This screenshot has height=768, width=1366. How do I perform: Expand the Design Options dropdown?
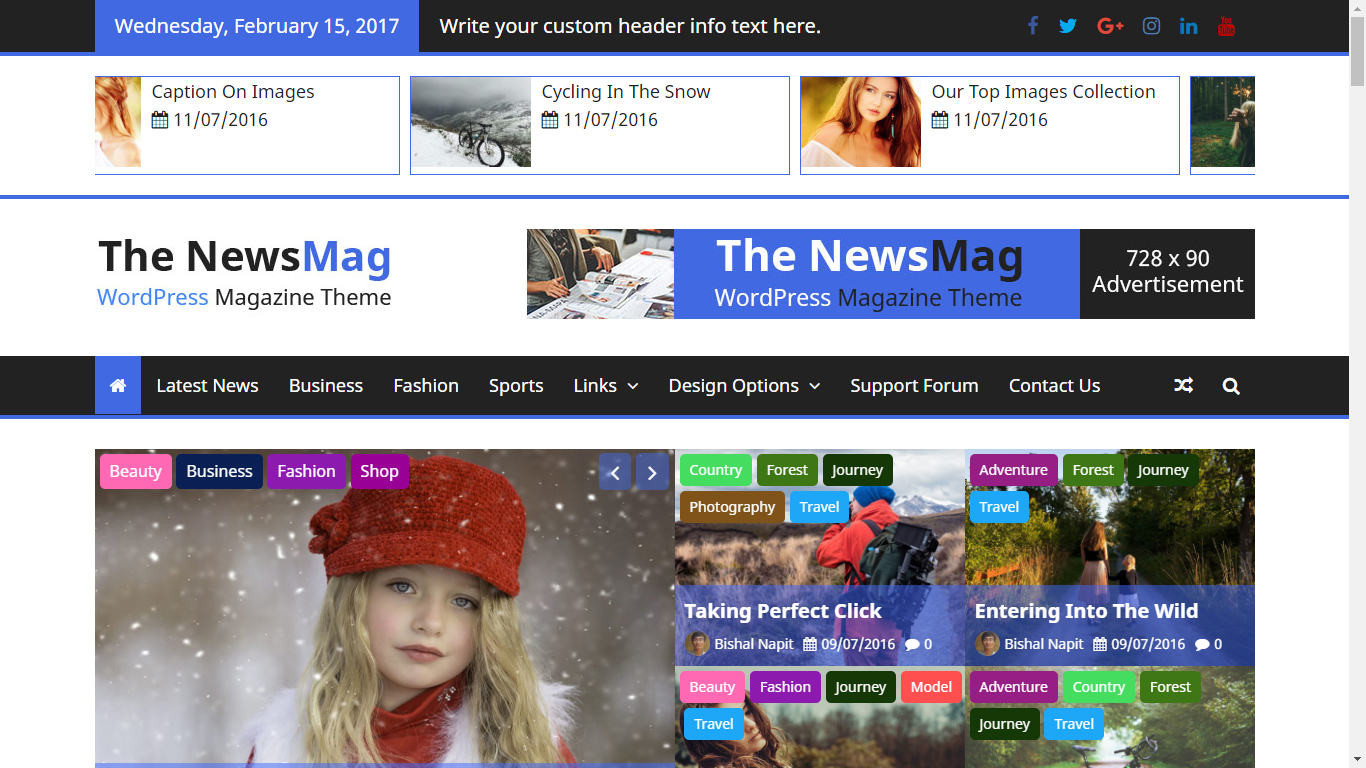tap(744, 386)
